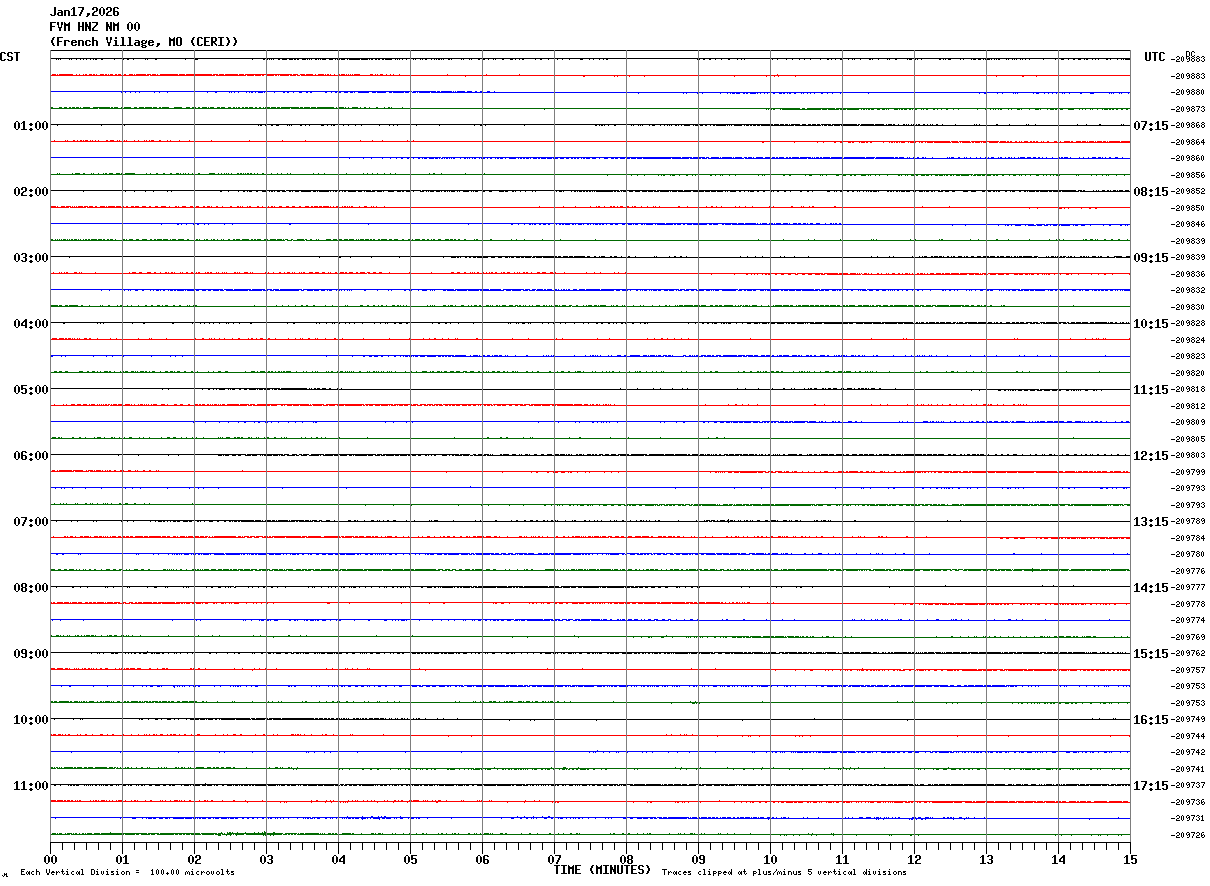Viewport: 1210px width, 886px height.
Task: Click minute '15' on the time axis
Action: 1130,859
